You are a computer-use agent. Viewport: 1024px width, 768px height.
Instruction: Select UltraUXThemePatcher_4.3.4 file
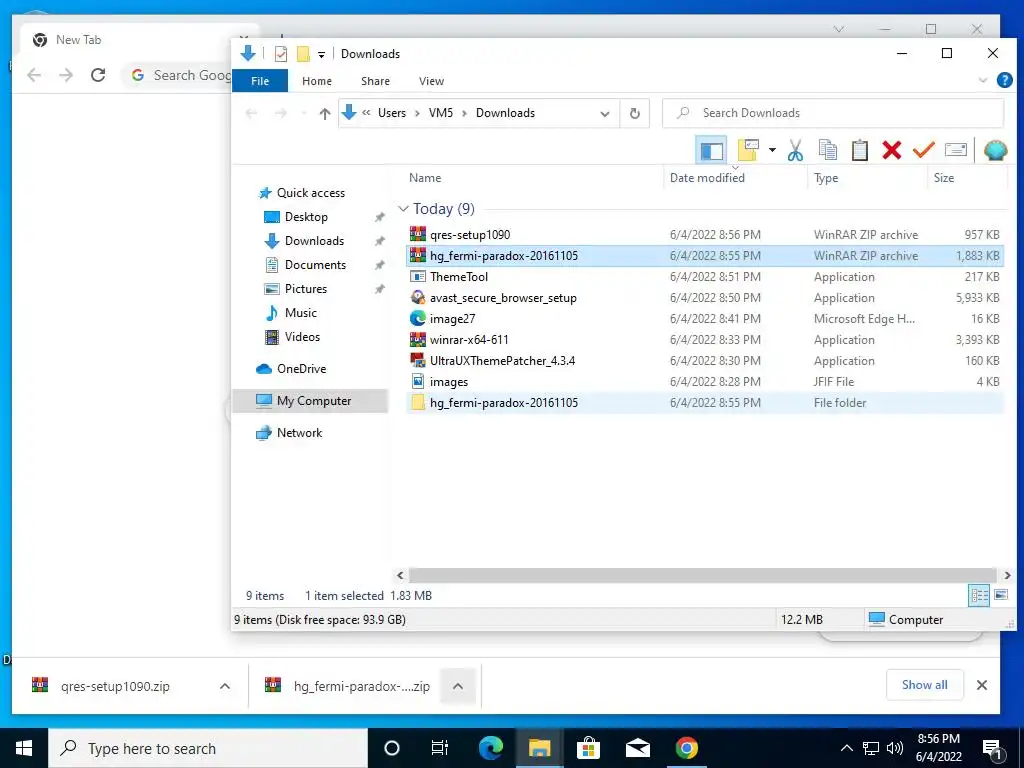tap(704, 360)
